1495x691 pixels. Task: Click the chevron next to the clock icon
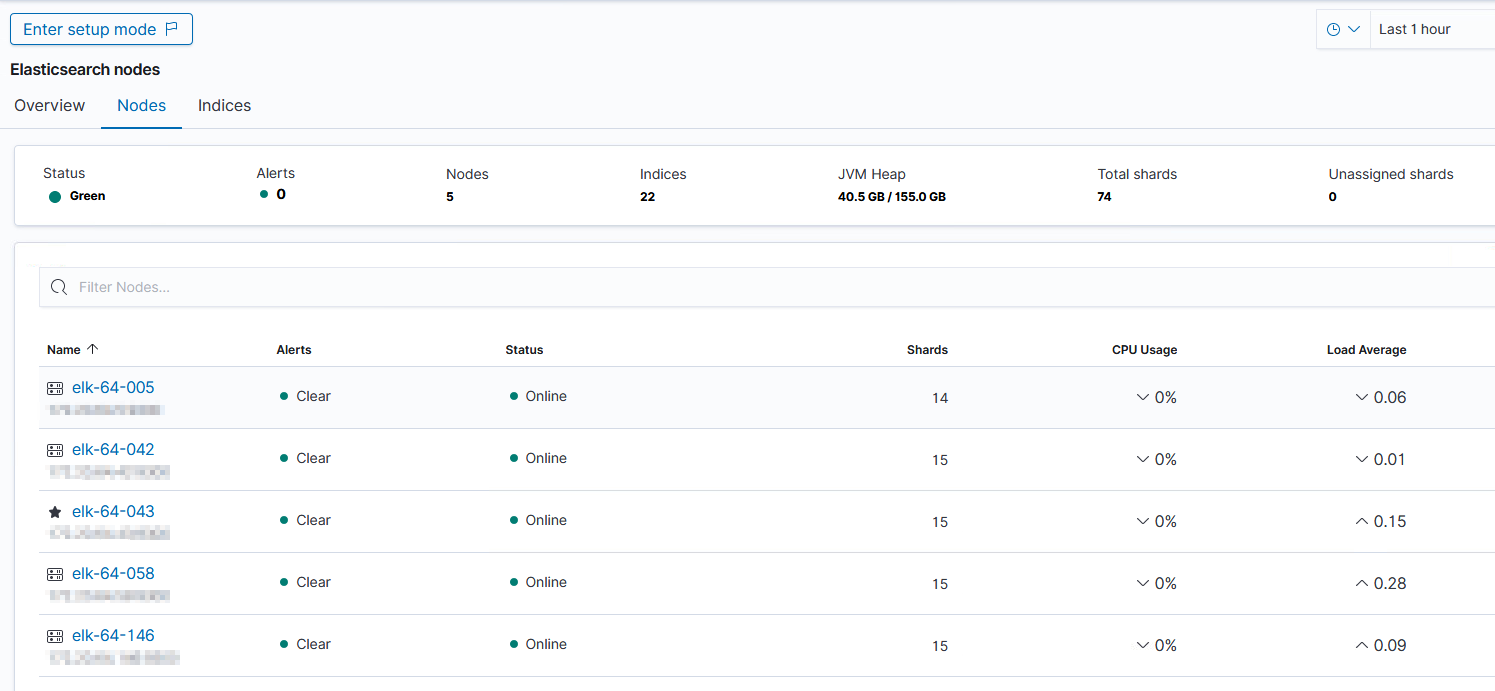tap(1354, 29)
